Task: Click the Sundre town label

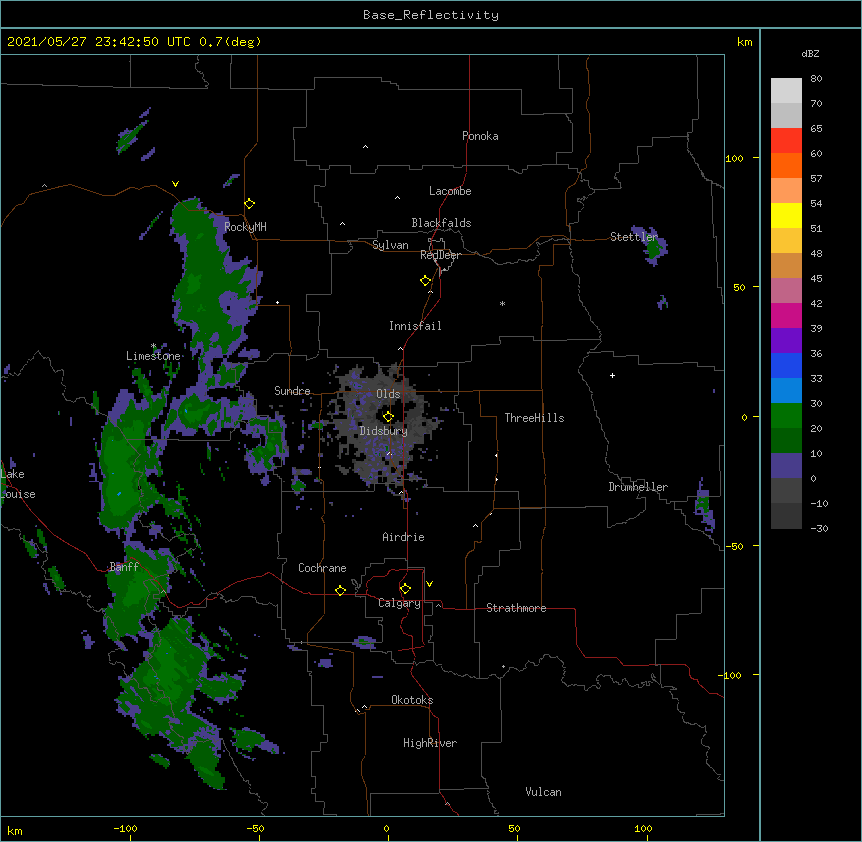Action: tap(292, 391)
